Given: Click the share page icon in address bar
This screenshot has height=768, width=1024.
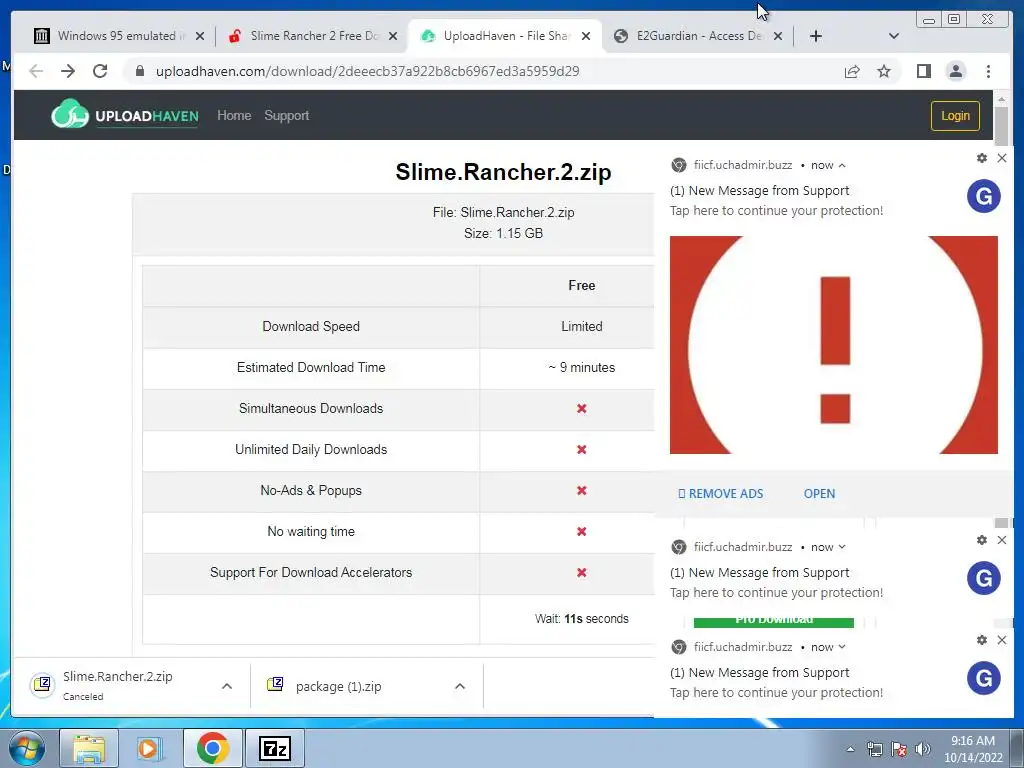Looking at the screenshot, I should 852,71.
